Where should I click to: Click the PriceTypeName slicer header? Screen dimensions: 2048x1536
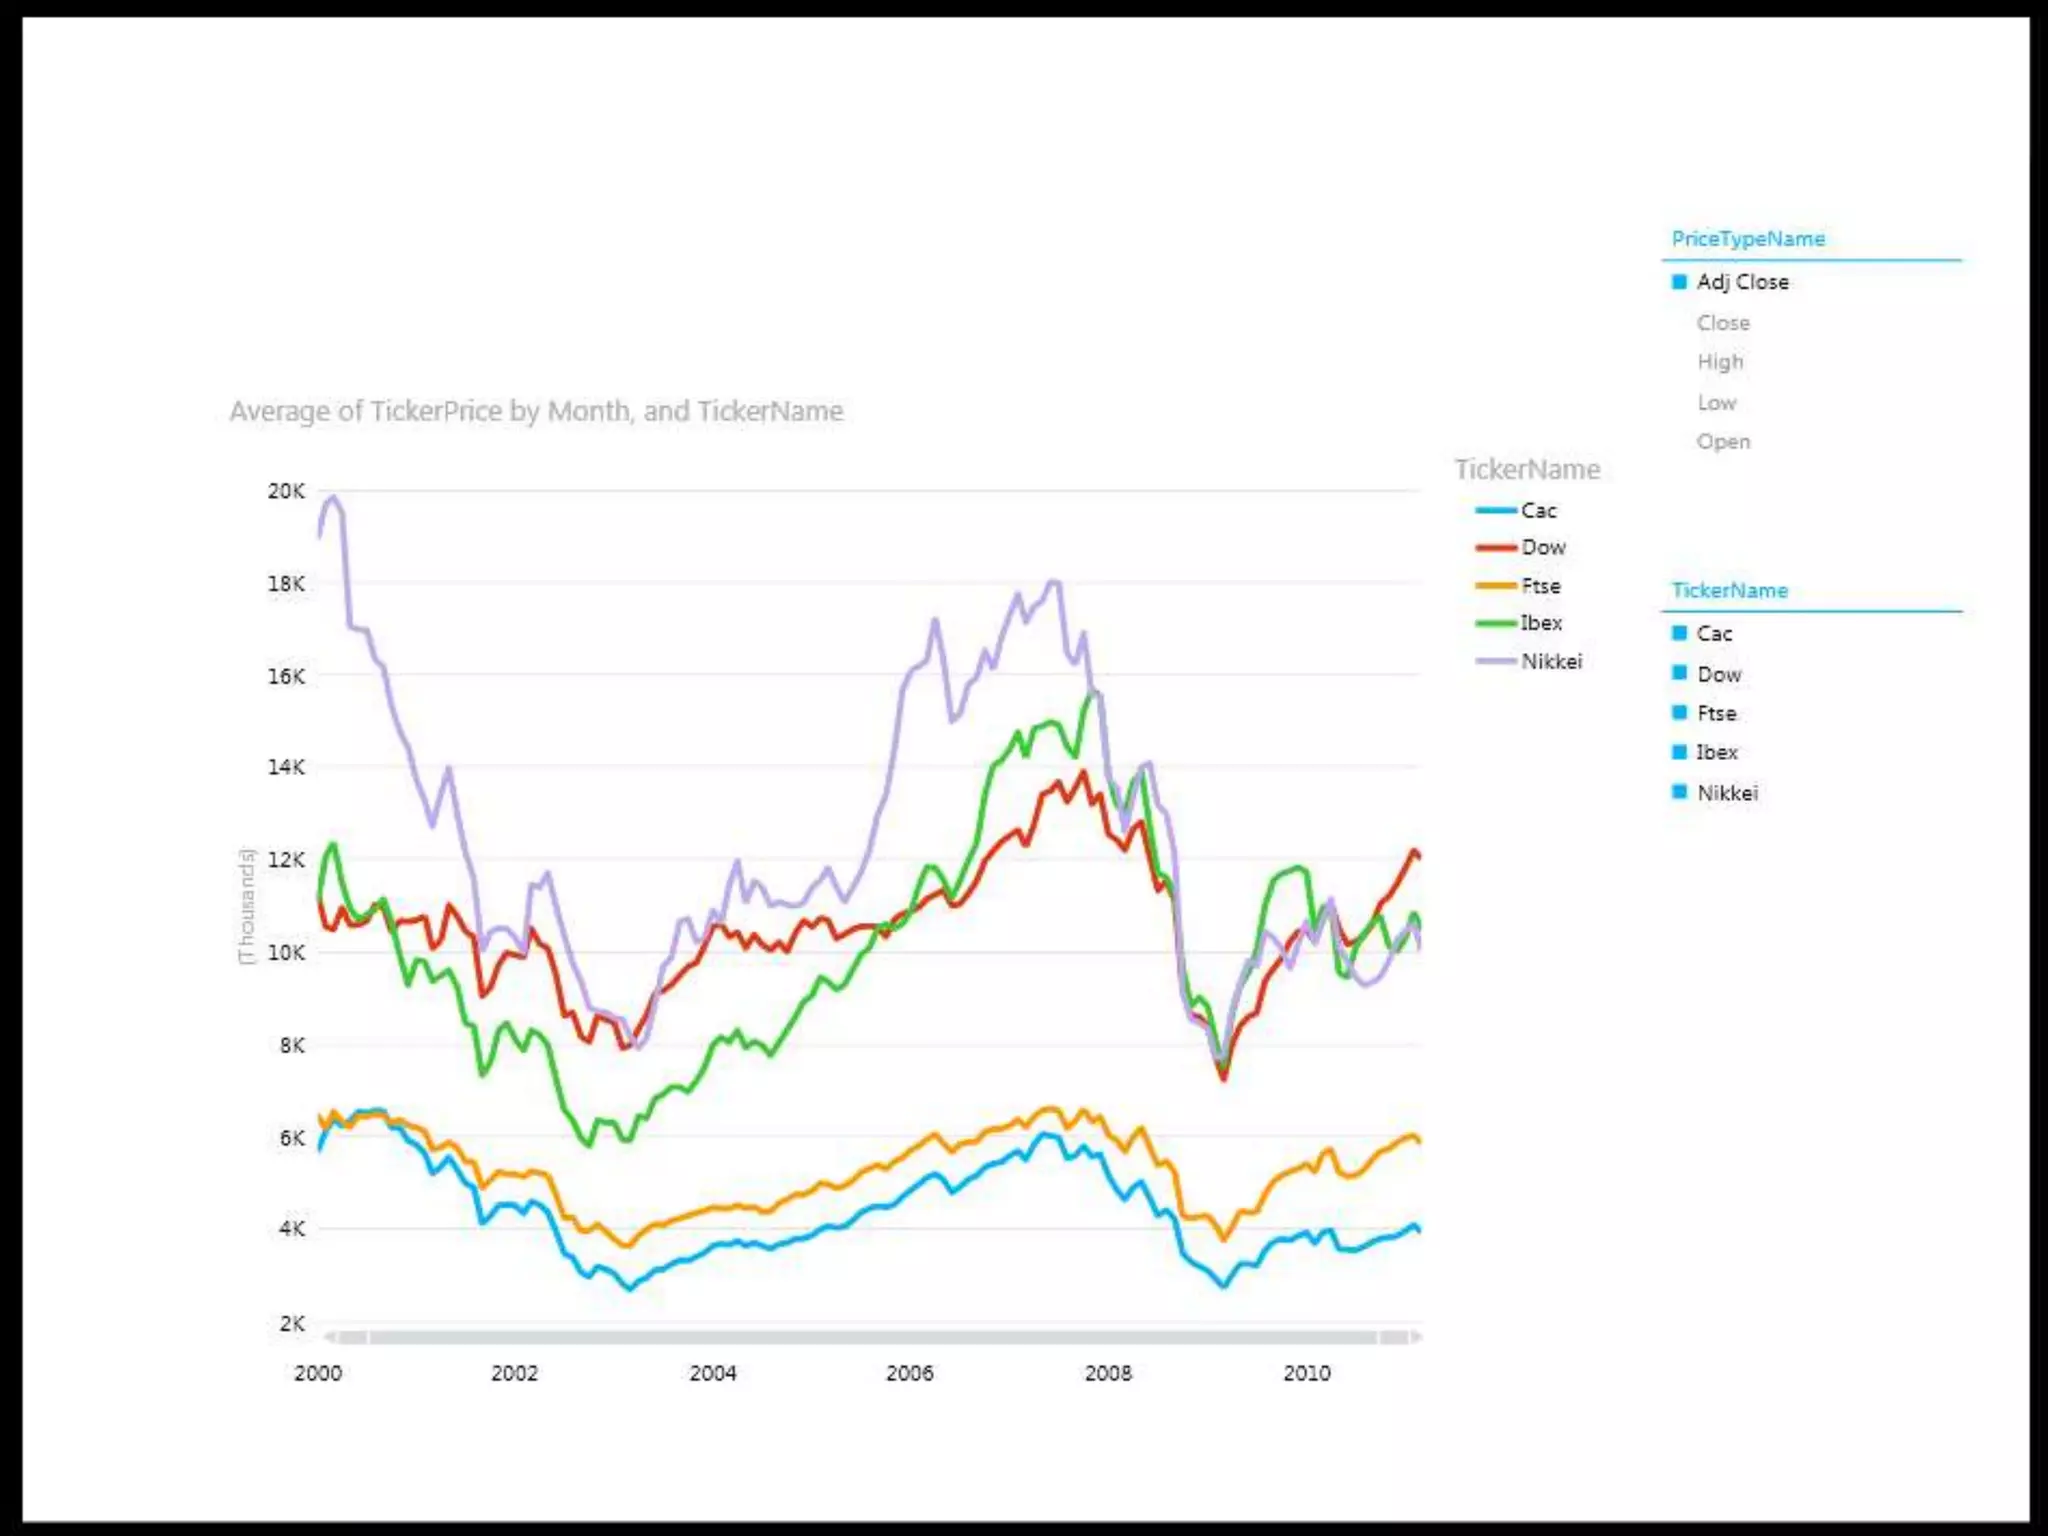[x=1747, y=239]
